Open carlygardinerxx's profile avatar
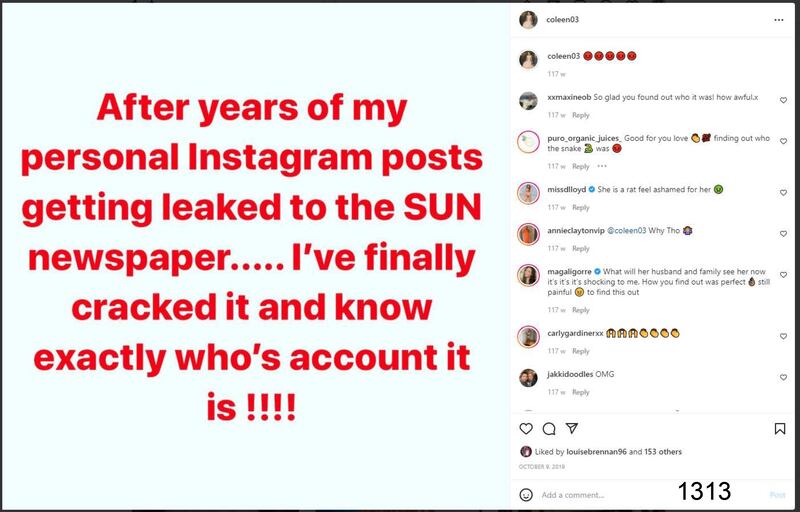Screen dimensions: 800x512 click(526, 336)
